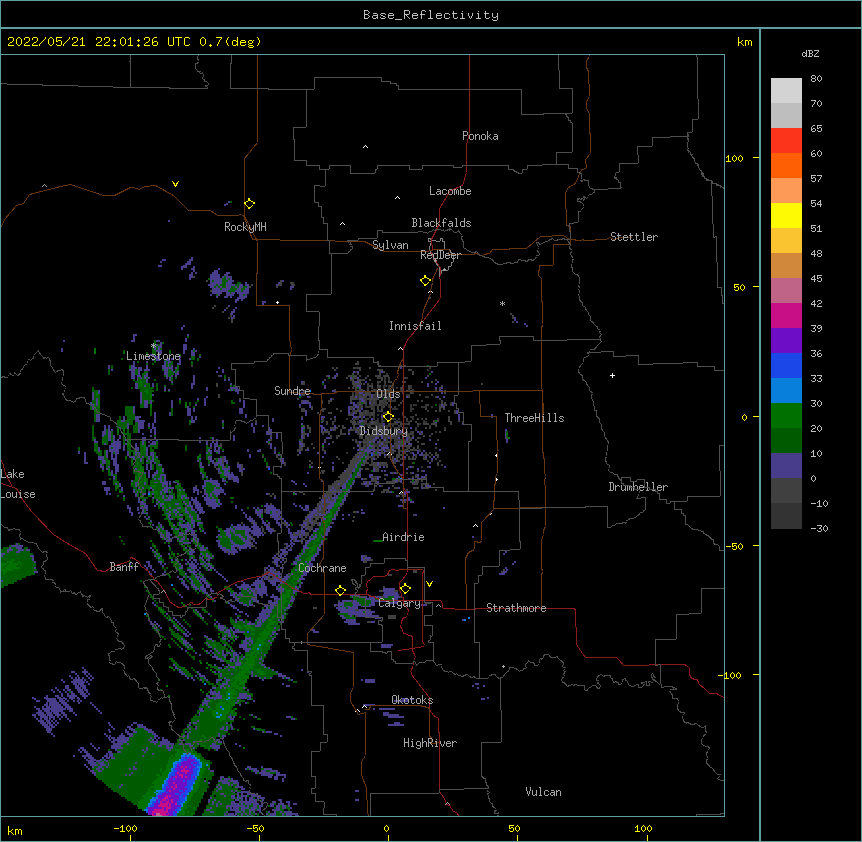862x842 pixels.
Task: Click the white asterisk marker east of Innisfail
Action: click(502, 303)
